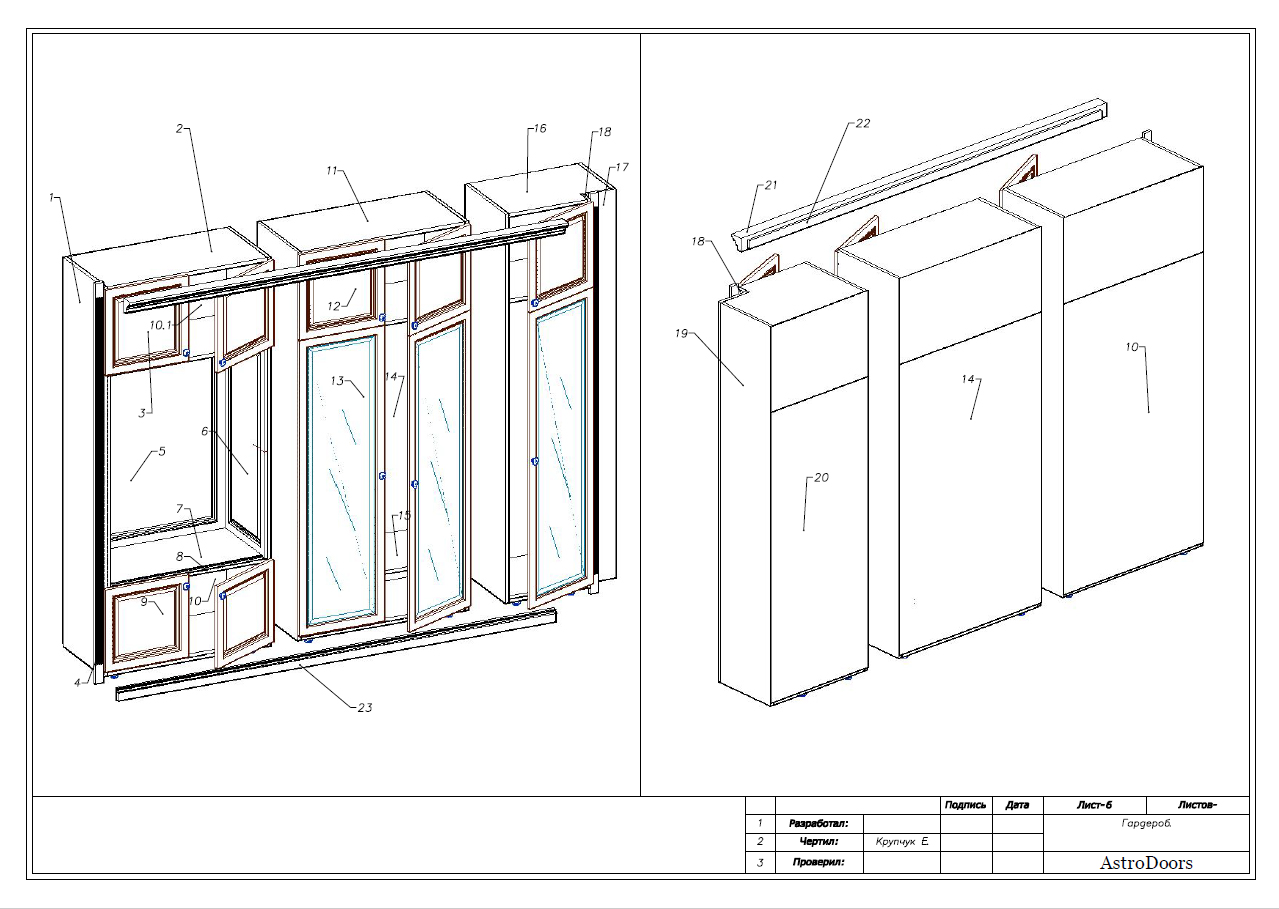Select the 'Чертил:' row label

[x=818, y=843]
